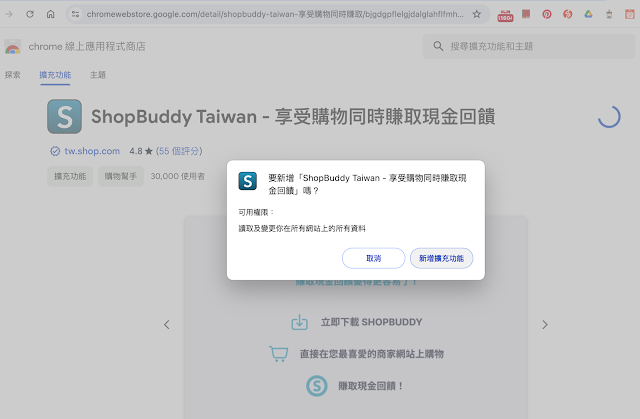Click the 擴充功能 category chip
Viewport: 640px width, 419px height.
tap(70, 176)
